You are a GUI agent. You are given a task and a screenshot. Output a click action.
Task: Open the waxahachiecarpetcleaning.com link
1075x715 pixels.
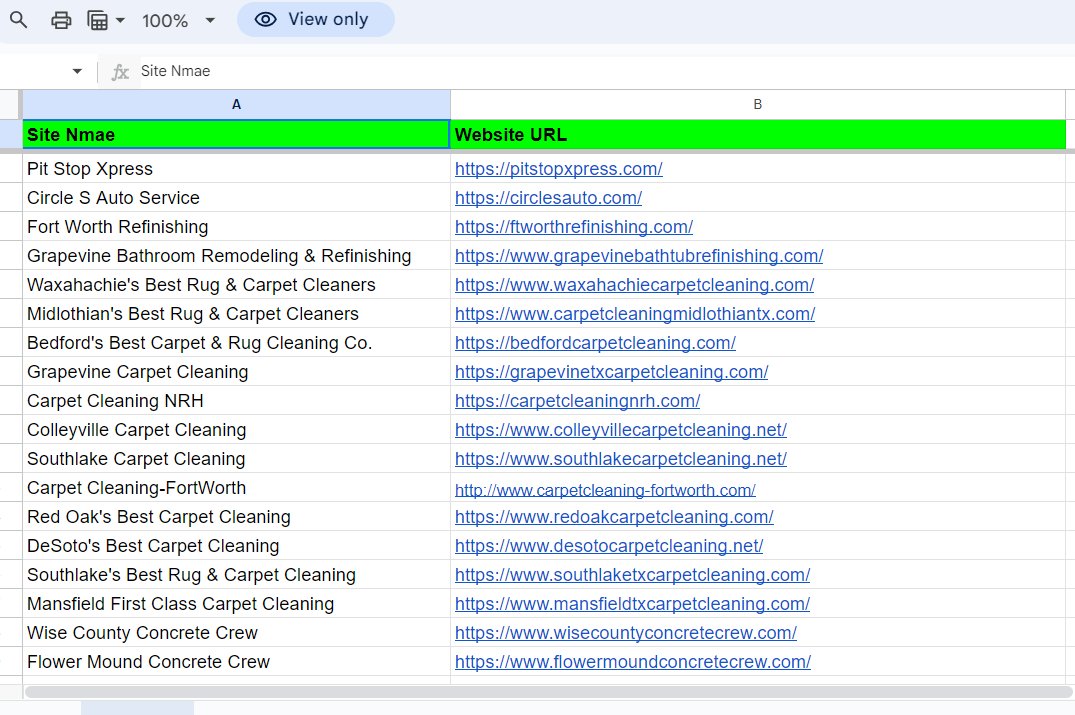pyautogui.click(x=634, y=284)
